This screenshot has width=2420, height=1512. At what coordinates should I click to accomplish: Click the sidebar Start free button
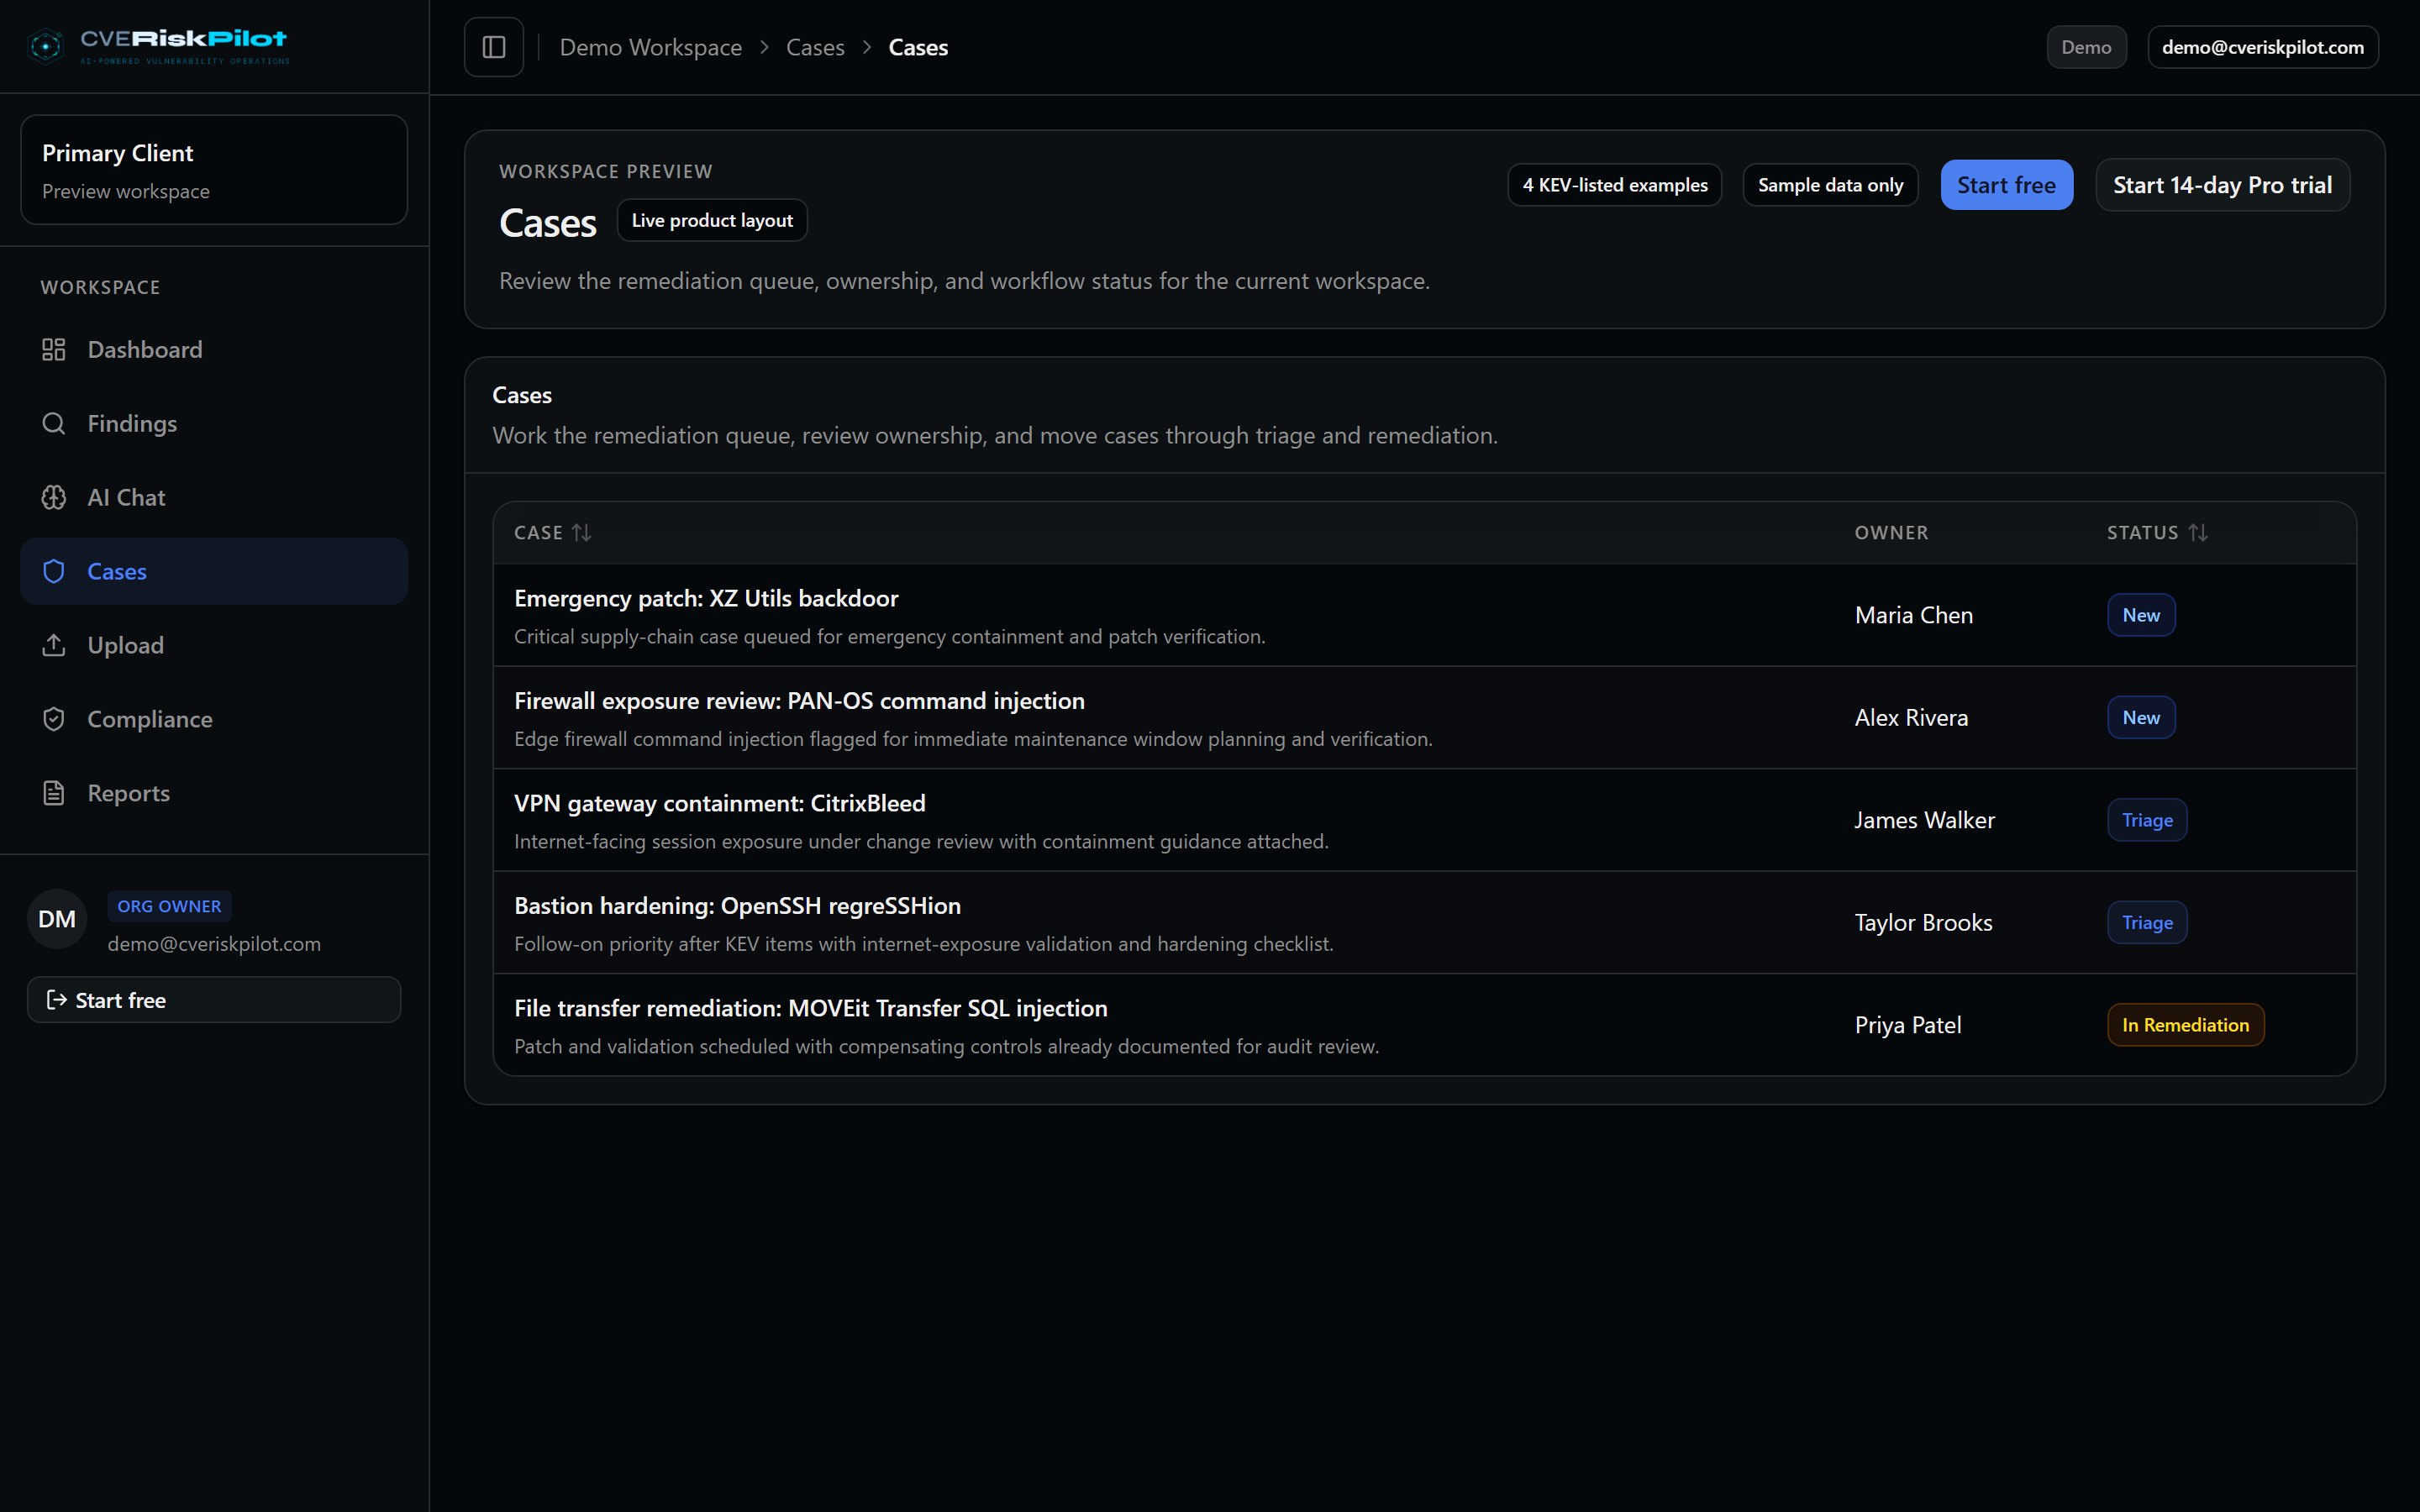pyautogui.click(x=214, y=1000)
